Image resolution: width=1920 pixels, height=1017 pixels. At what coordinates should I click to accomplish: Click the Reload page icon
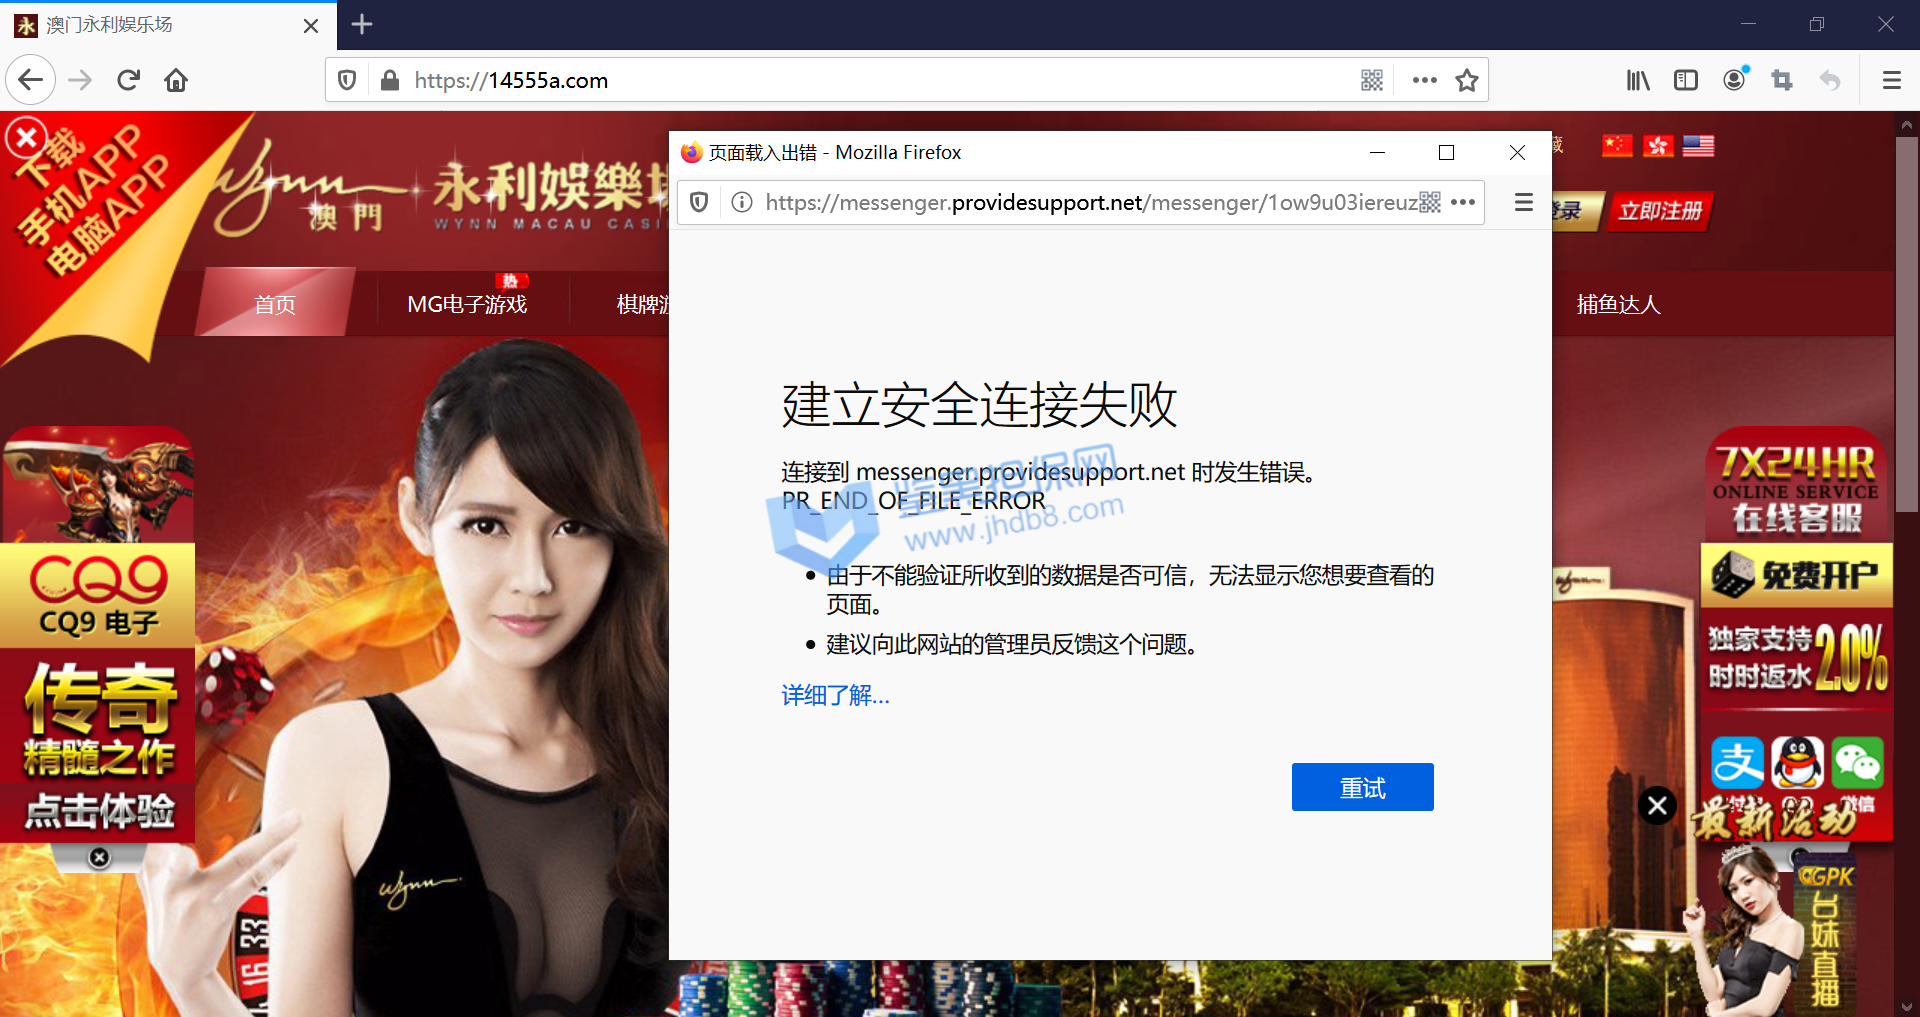pos(128,80)
